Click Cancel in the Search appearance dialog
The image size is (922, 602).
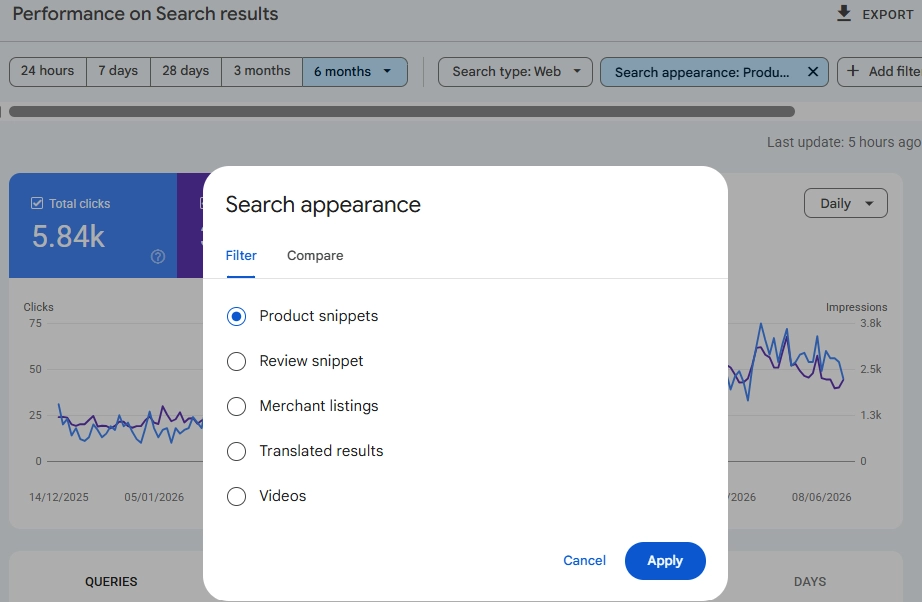click(584, 561)
